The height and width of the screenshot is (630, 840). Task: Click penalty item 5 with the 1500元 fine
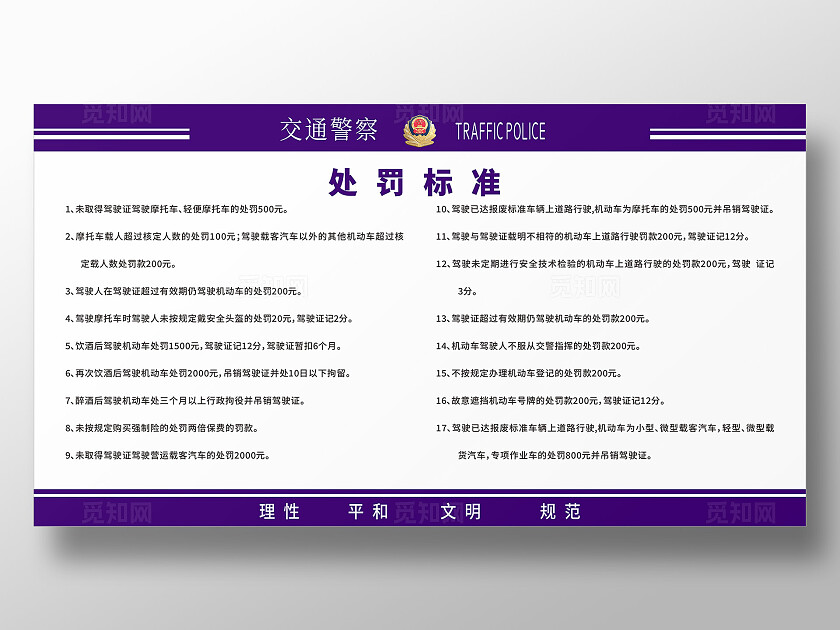click(202, 345)
